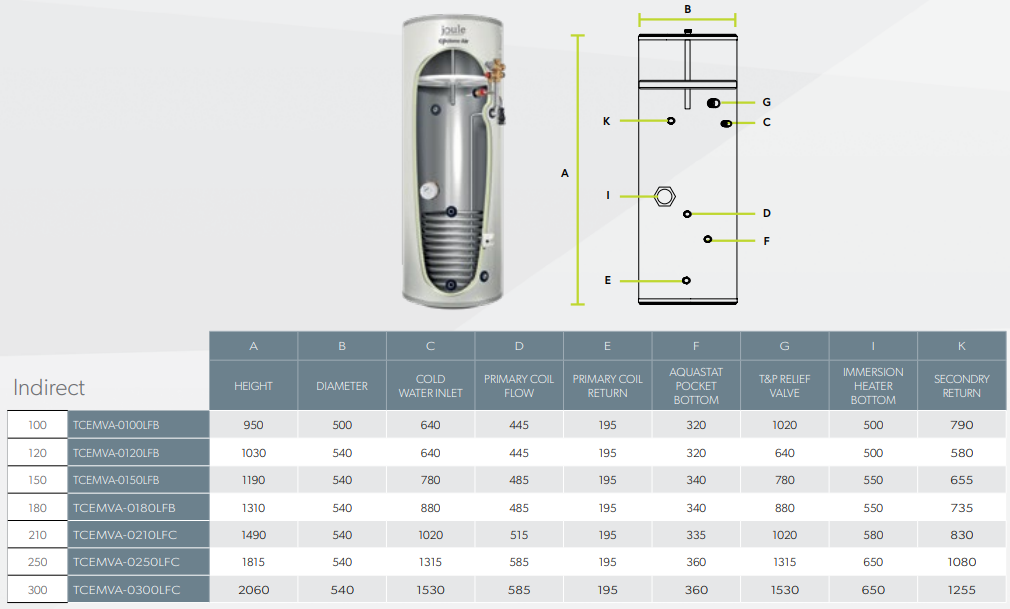Open the HEIGHT column header
1010x609 pixels.
253,385
